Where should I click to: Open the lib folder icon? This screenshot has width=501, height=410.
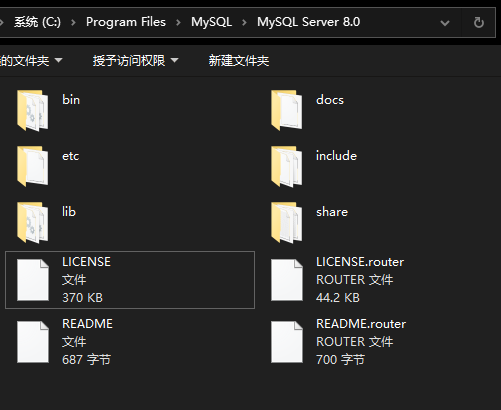(33, 222)
